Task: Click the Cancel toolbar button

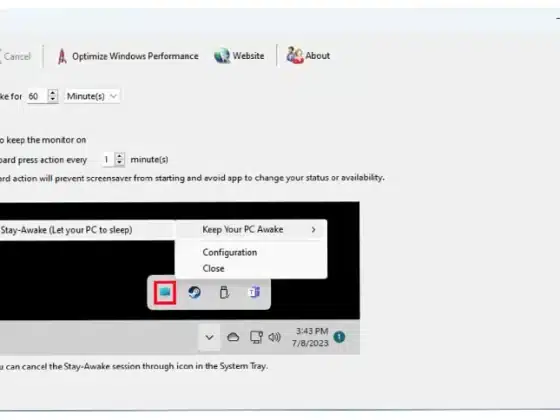Action: [x=15, y=56]
